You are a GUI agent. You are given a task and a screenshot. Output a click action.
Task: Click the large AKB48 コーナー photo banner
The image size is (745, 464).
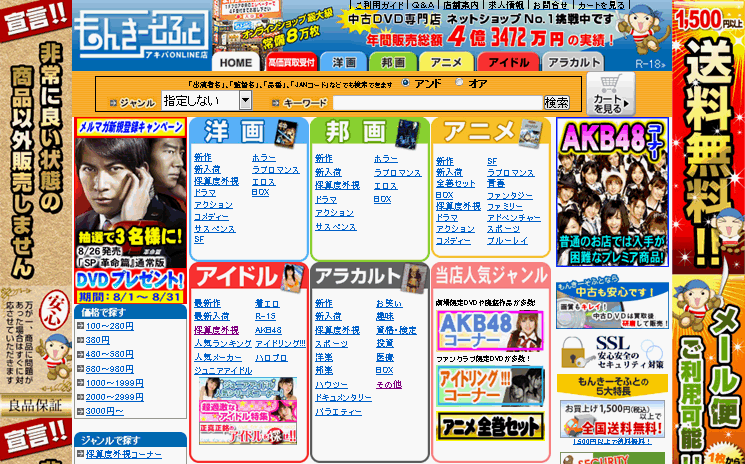pos(612,192)
